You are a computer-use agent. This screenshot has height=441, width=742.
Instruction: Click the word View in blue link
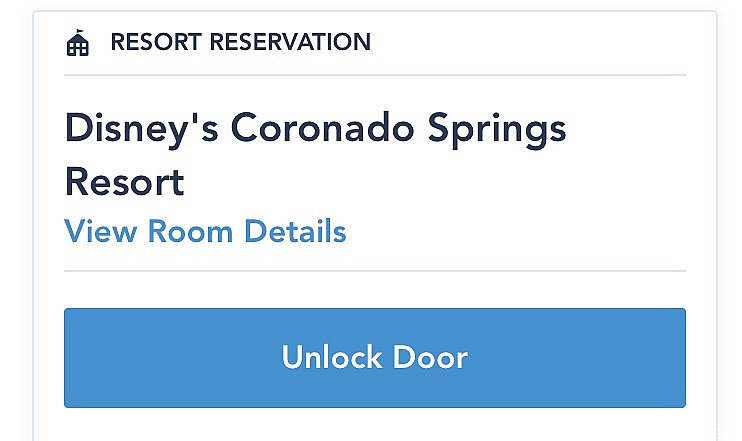(x=101, y=231)
